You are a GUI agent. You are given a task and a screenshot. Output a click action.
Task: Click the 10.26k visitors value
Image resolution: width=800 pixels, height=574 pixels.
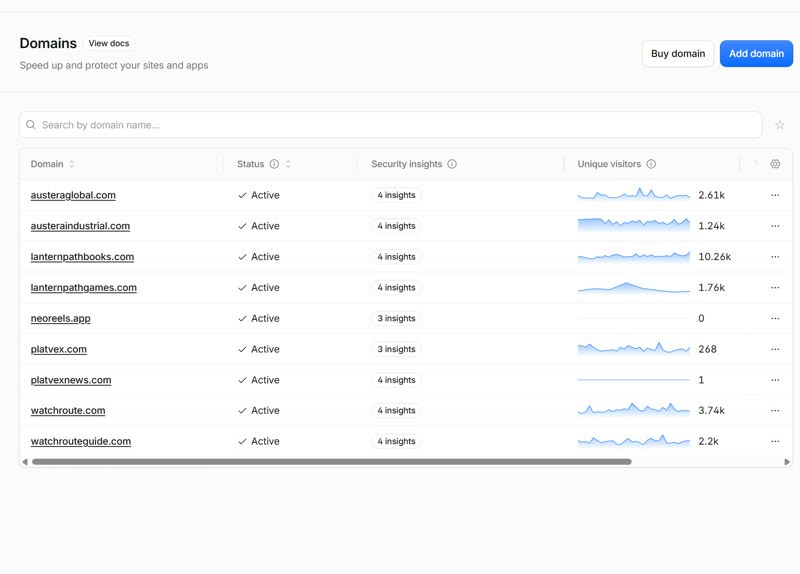tap(714, 257)
